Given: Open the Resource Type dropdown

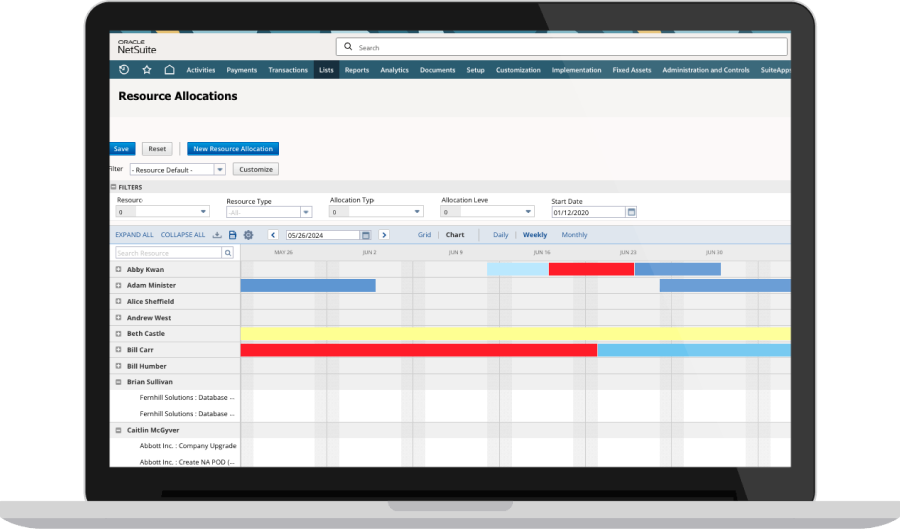Looking at the screenshot, I should [306, 212].
